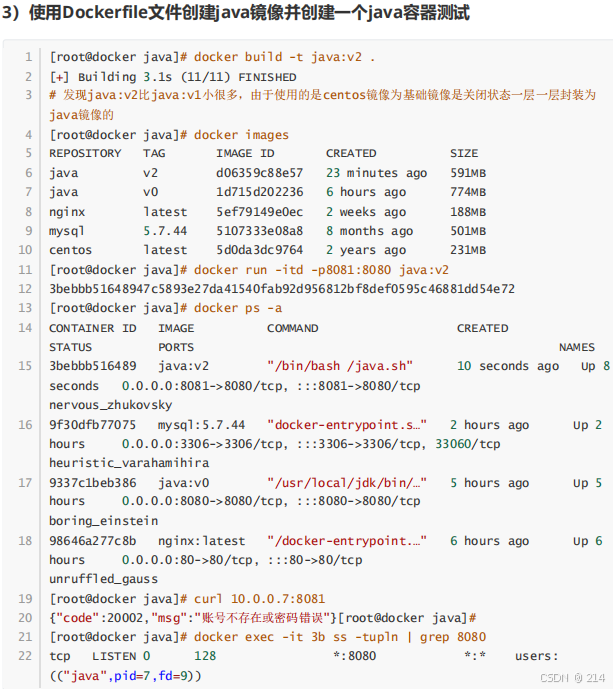Click '2 years ago' created value
613x689 pixels.
(366, 250)
